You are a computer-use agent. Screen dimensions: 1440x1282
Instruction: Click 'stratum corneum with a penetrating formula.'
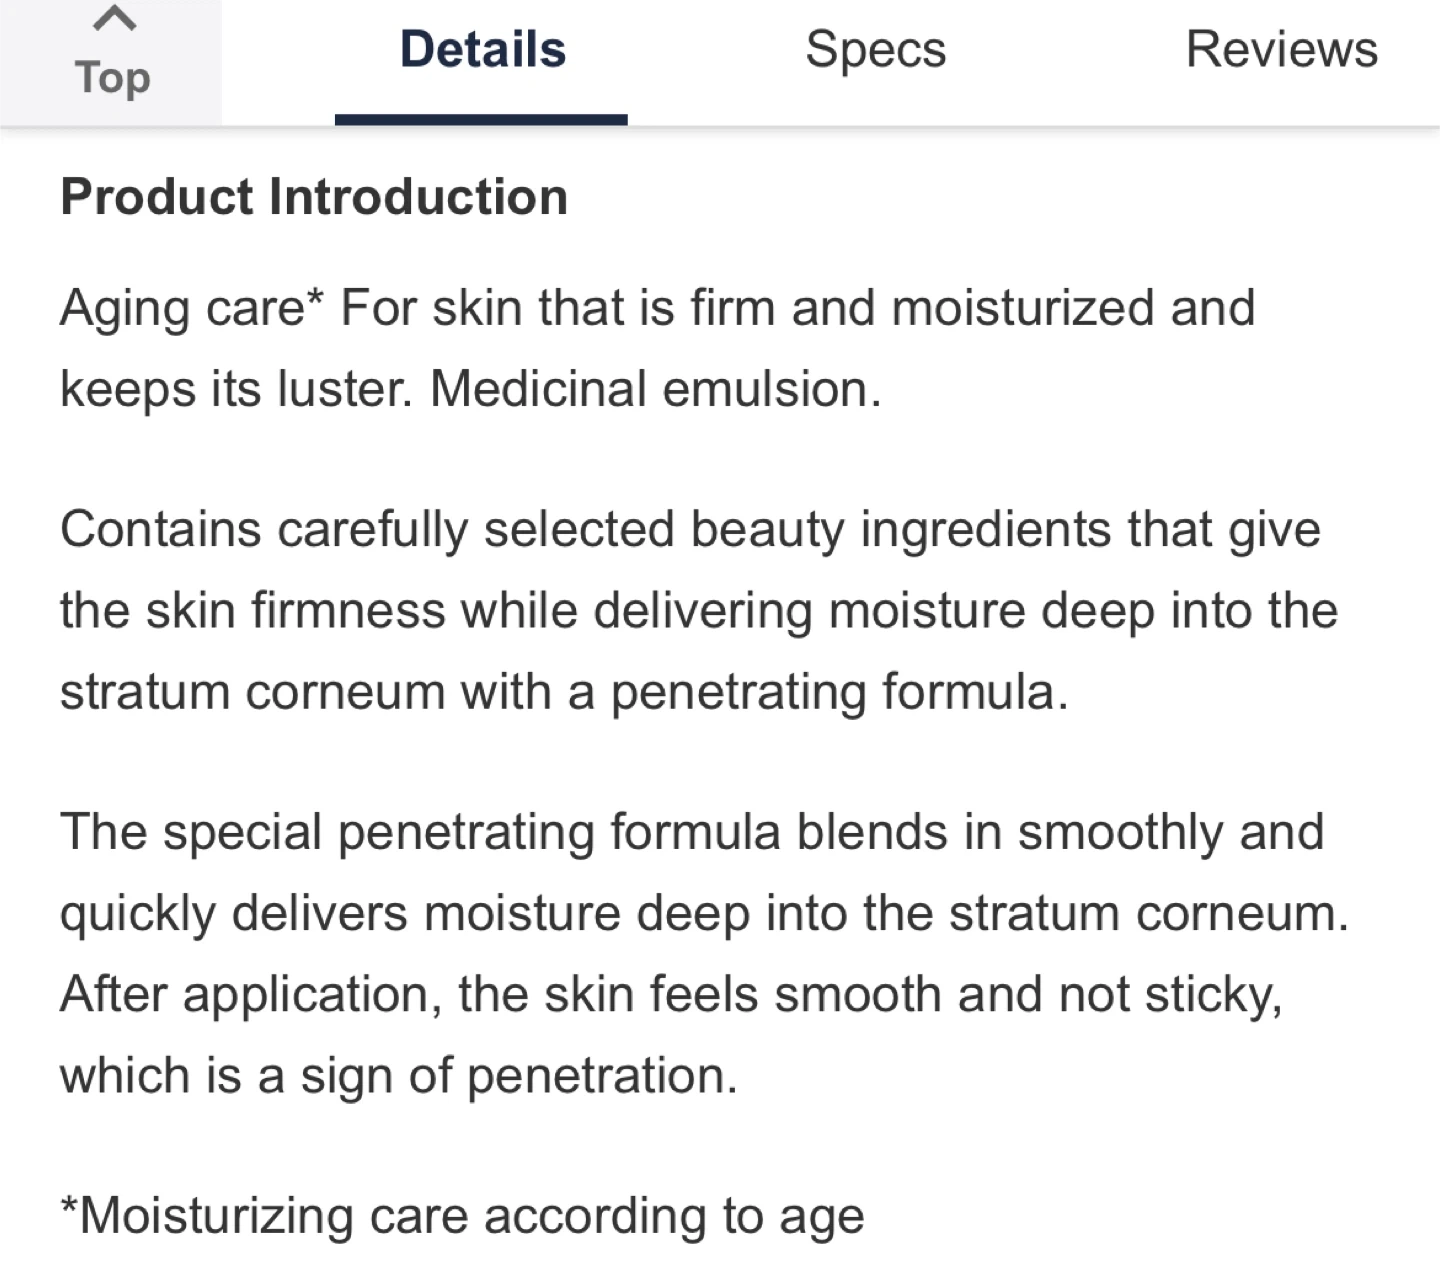coord(564,693)
